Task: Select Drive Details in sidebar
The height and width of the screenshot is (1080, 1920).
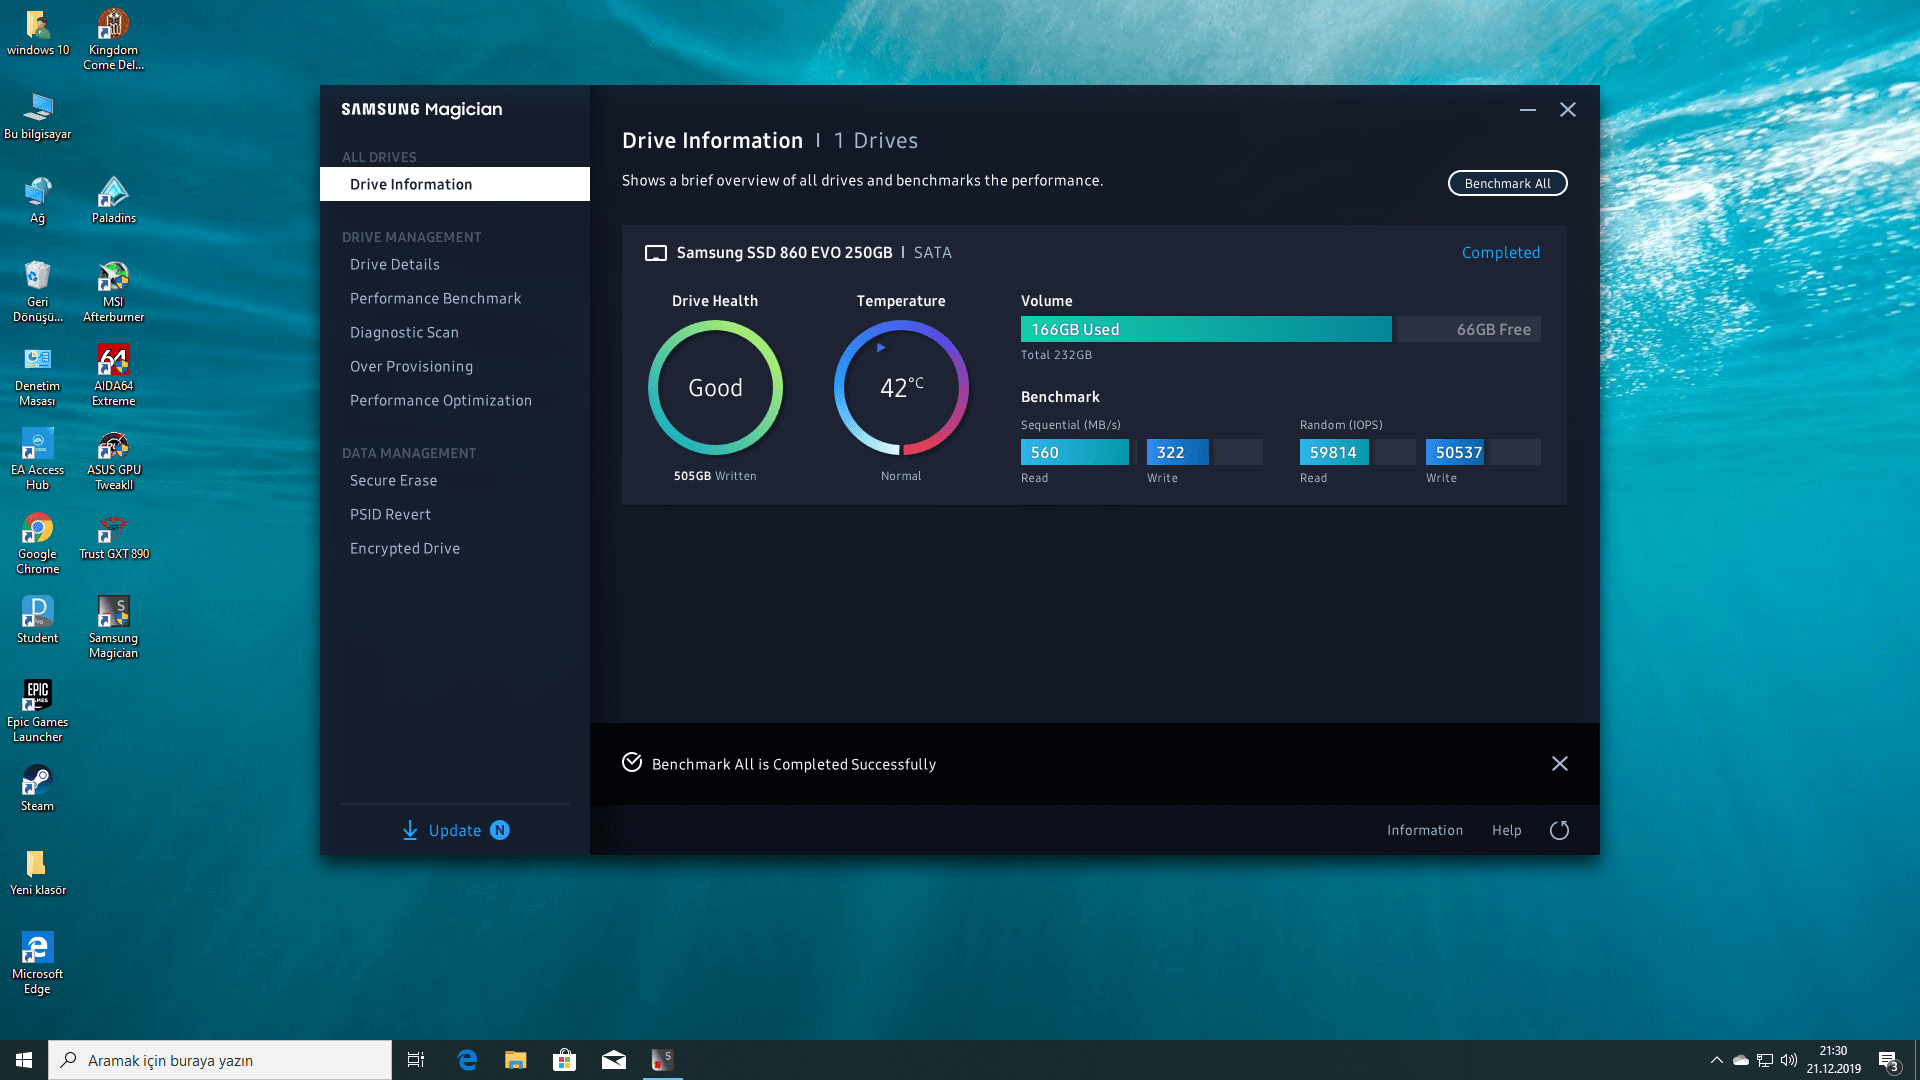Action: [x=394, y=264]
